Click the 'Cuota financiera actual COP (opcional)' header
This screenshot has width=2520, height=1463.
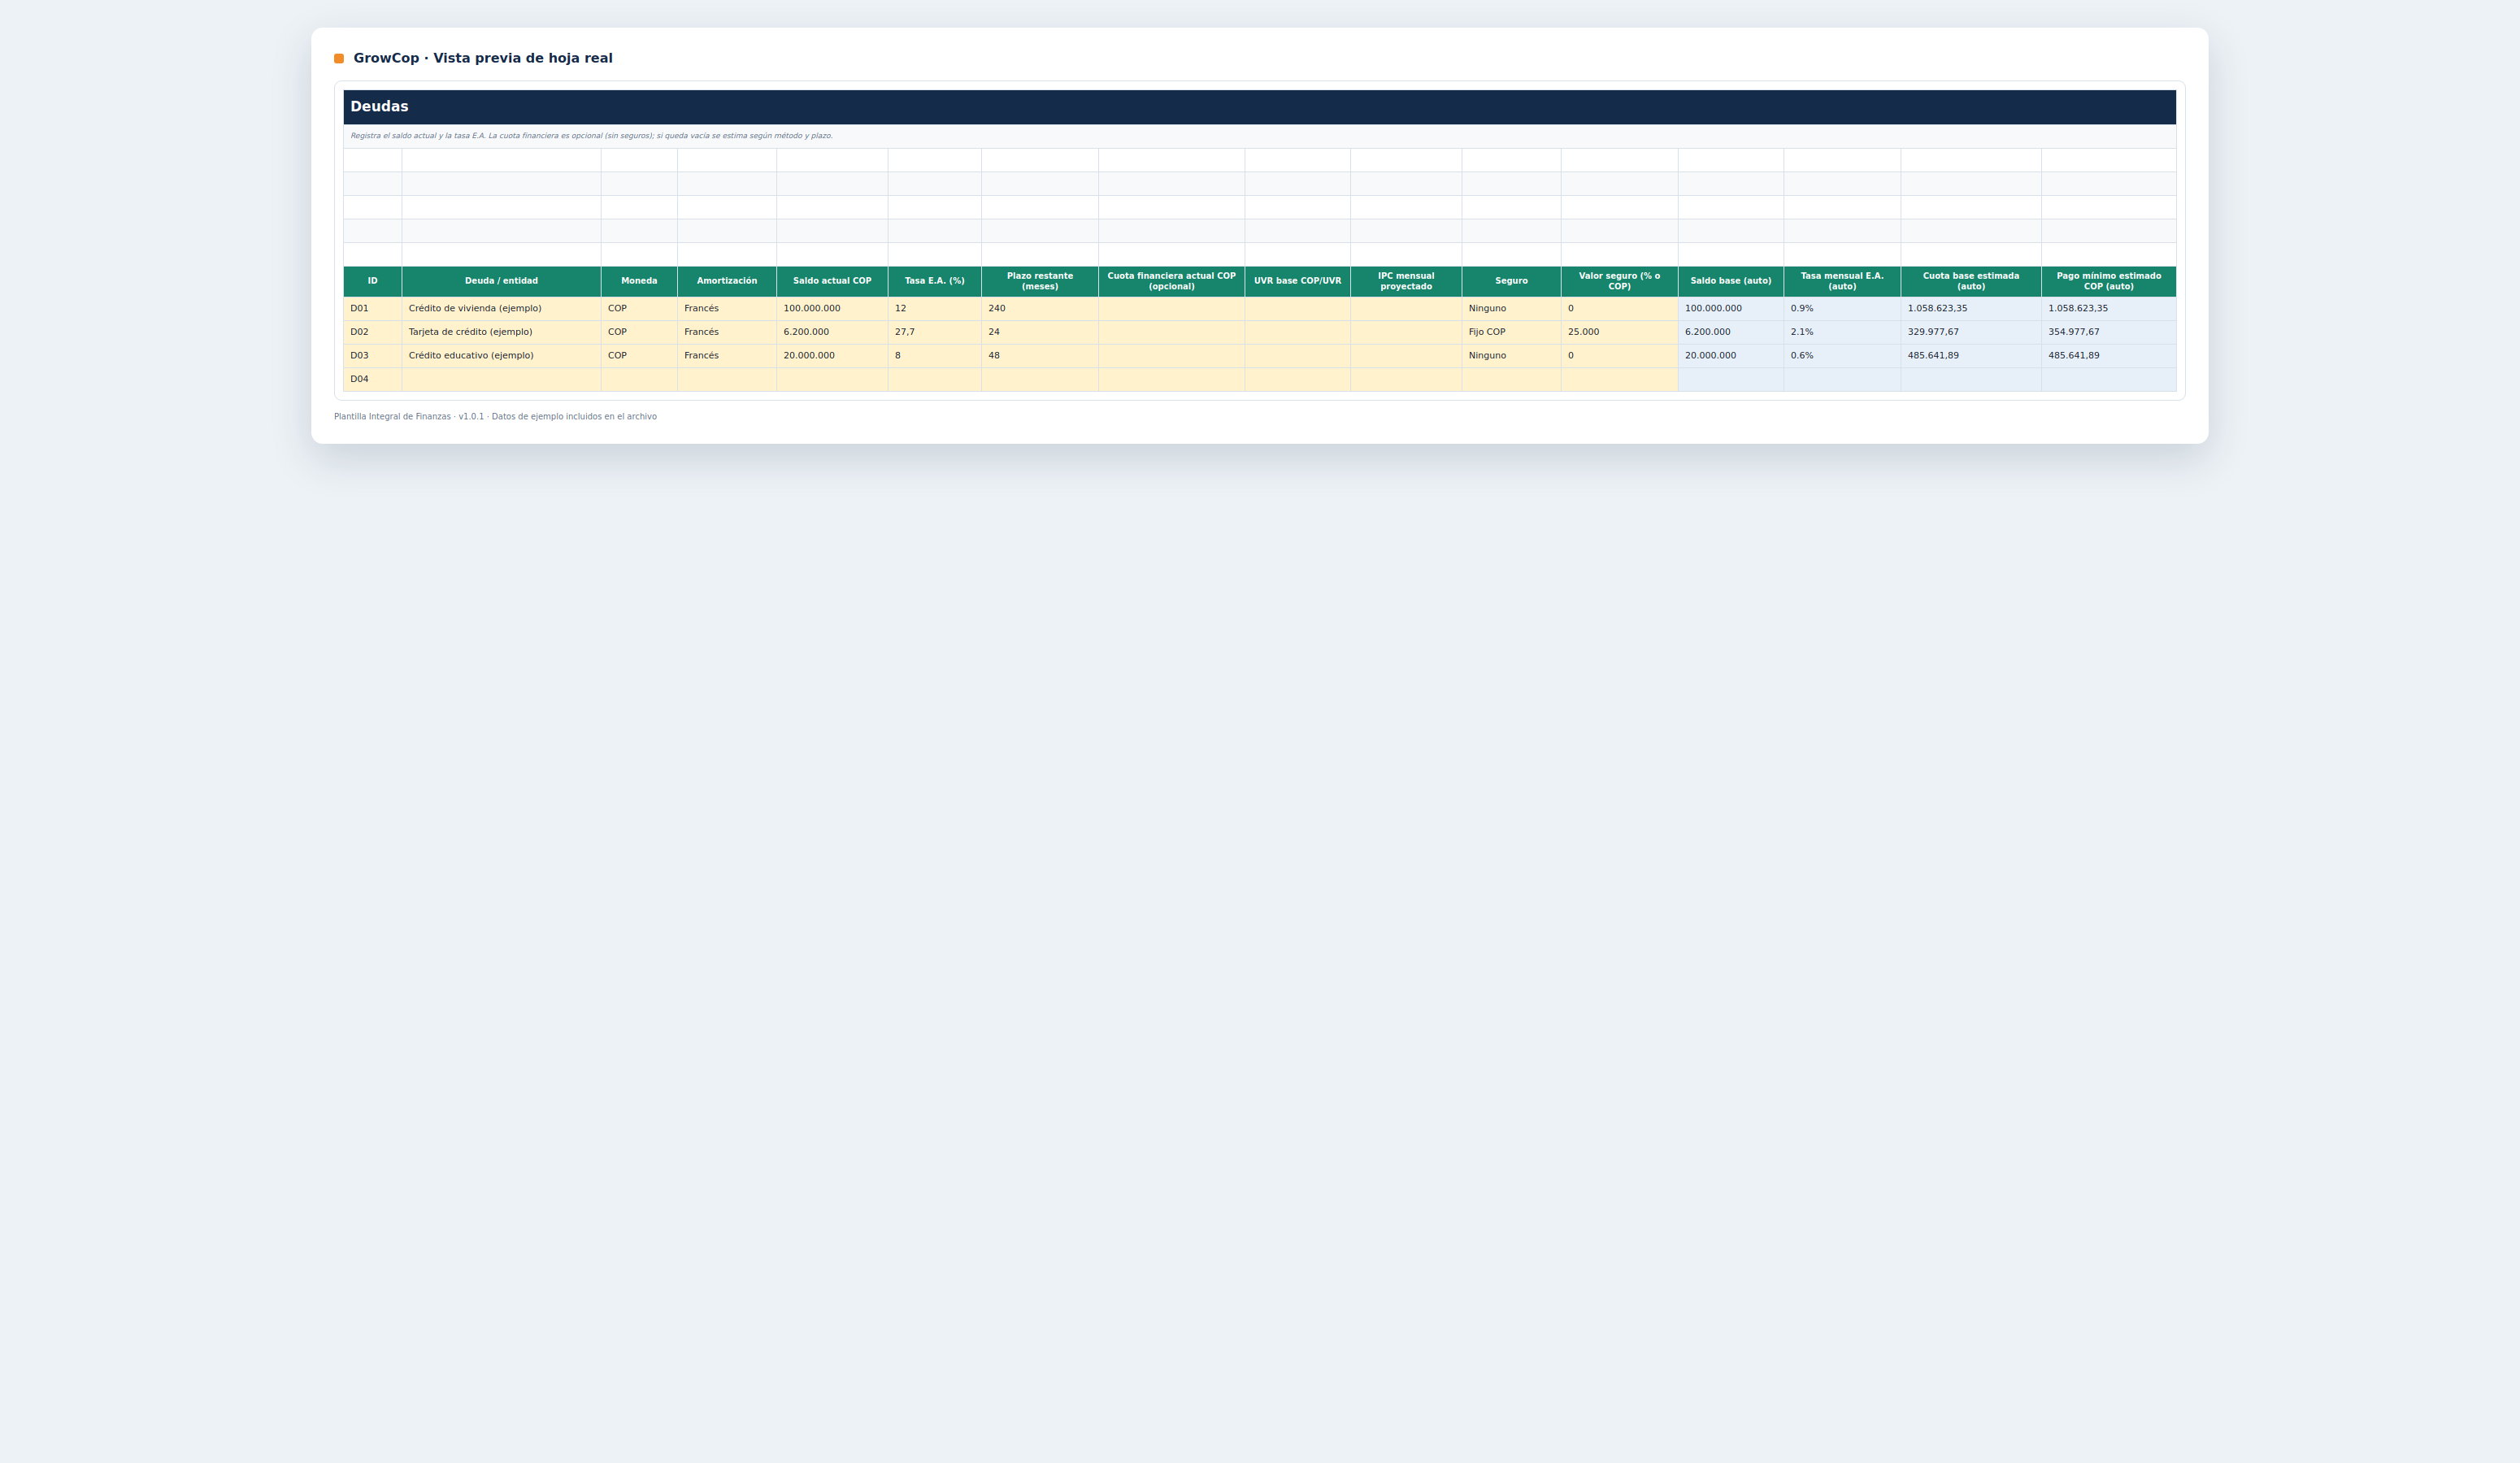tap(1171, 281)
